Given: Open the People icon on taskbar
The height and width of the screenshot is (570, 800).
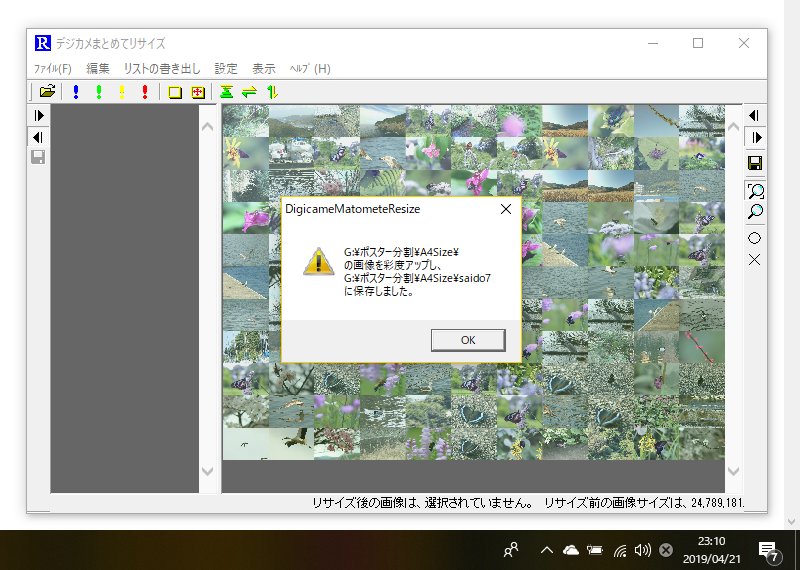Looking at the screenshot, I should click(x=511, y=550).
